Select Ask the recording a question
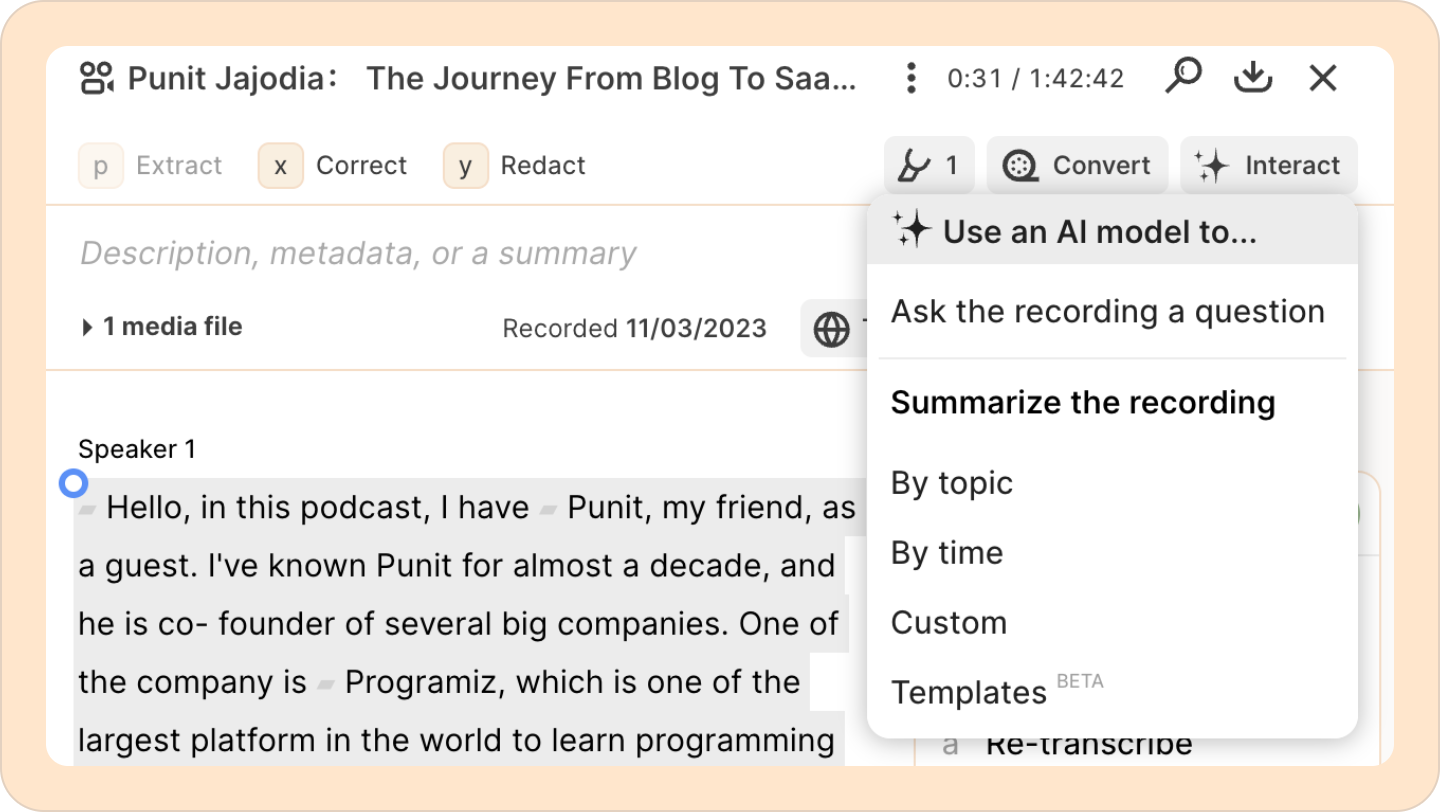The image size is (1440, 812). pyautogui.click(x=1108, y=312)
